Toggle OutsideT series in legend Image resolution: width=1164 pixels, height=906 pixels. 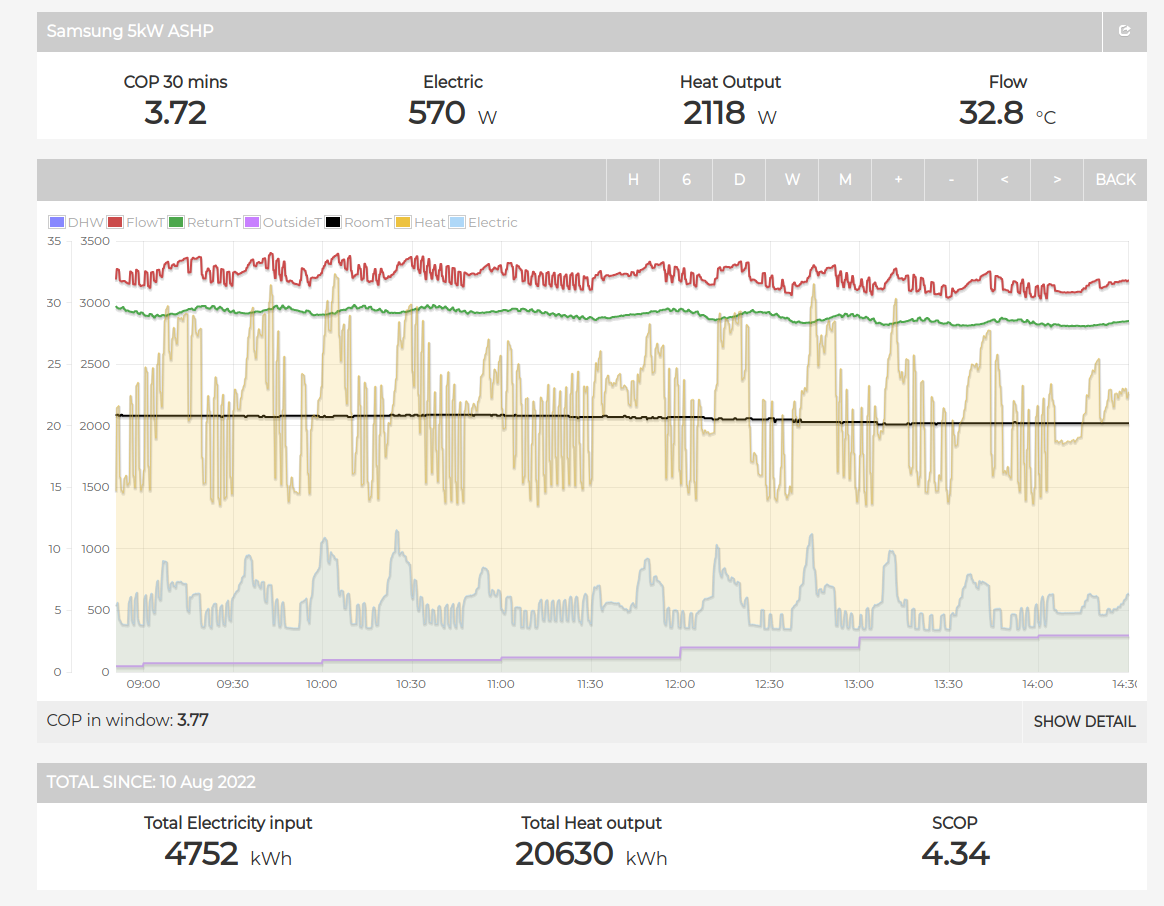click(x=282, y=222)
